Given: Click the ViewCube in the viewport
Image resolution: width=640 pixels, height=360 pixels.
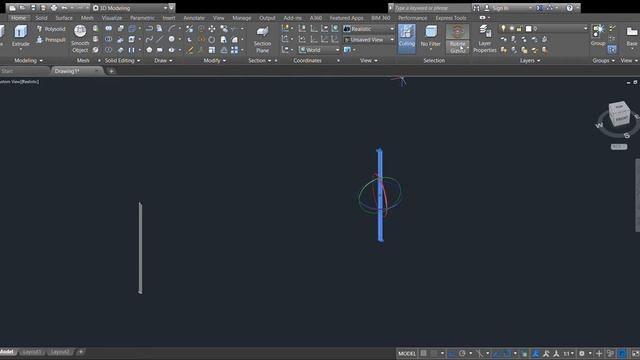Looking at the screenshot, I should coord(619,114).
